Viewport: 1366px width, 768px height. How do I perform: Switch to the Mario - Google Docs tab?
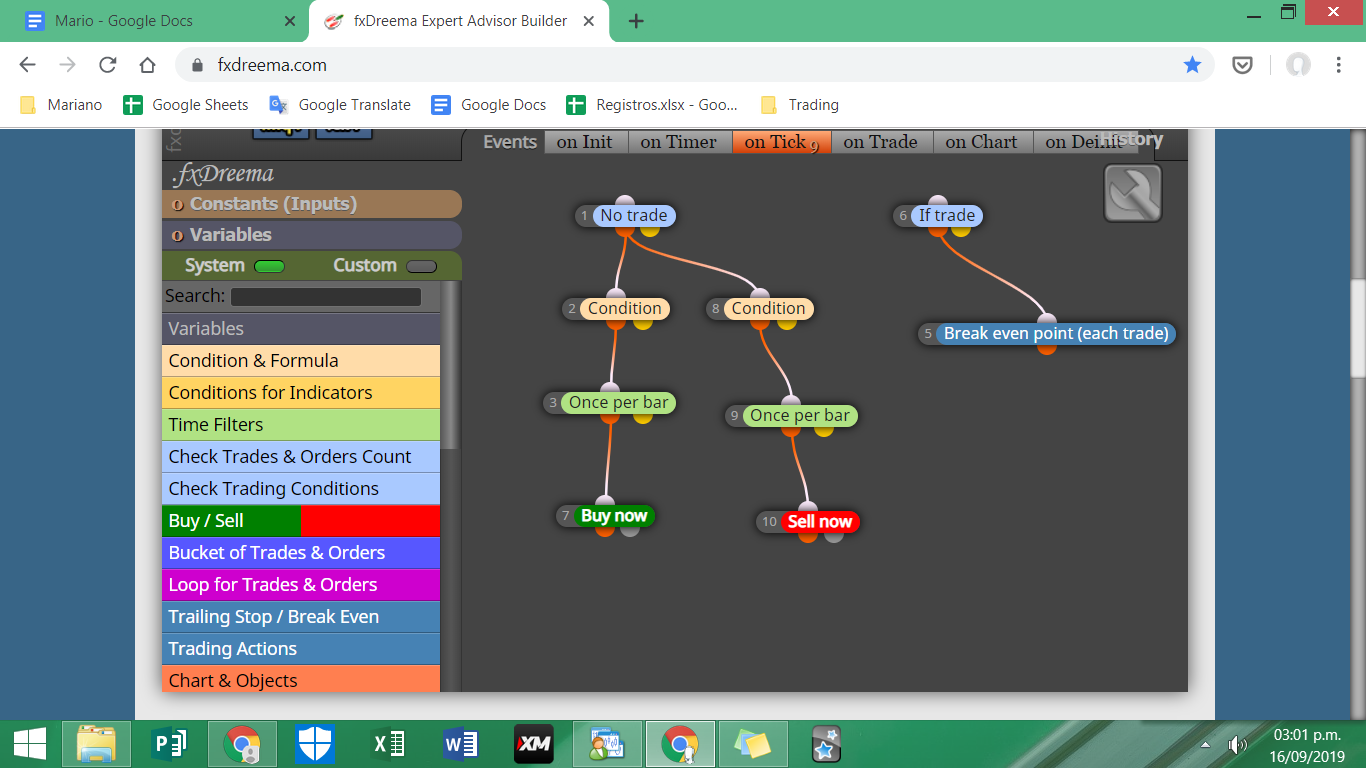[156, 21]
